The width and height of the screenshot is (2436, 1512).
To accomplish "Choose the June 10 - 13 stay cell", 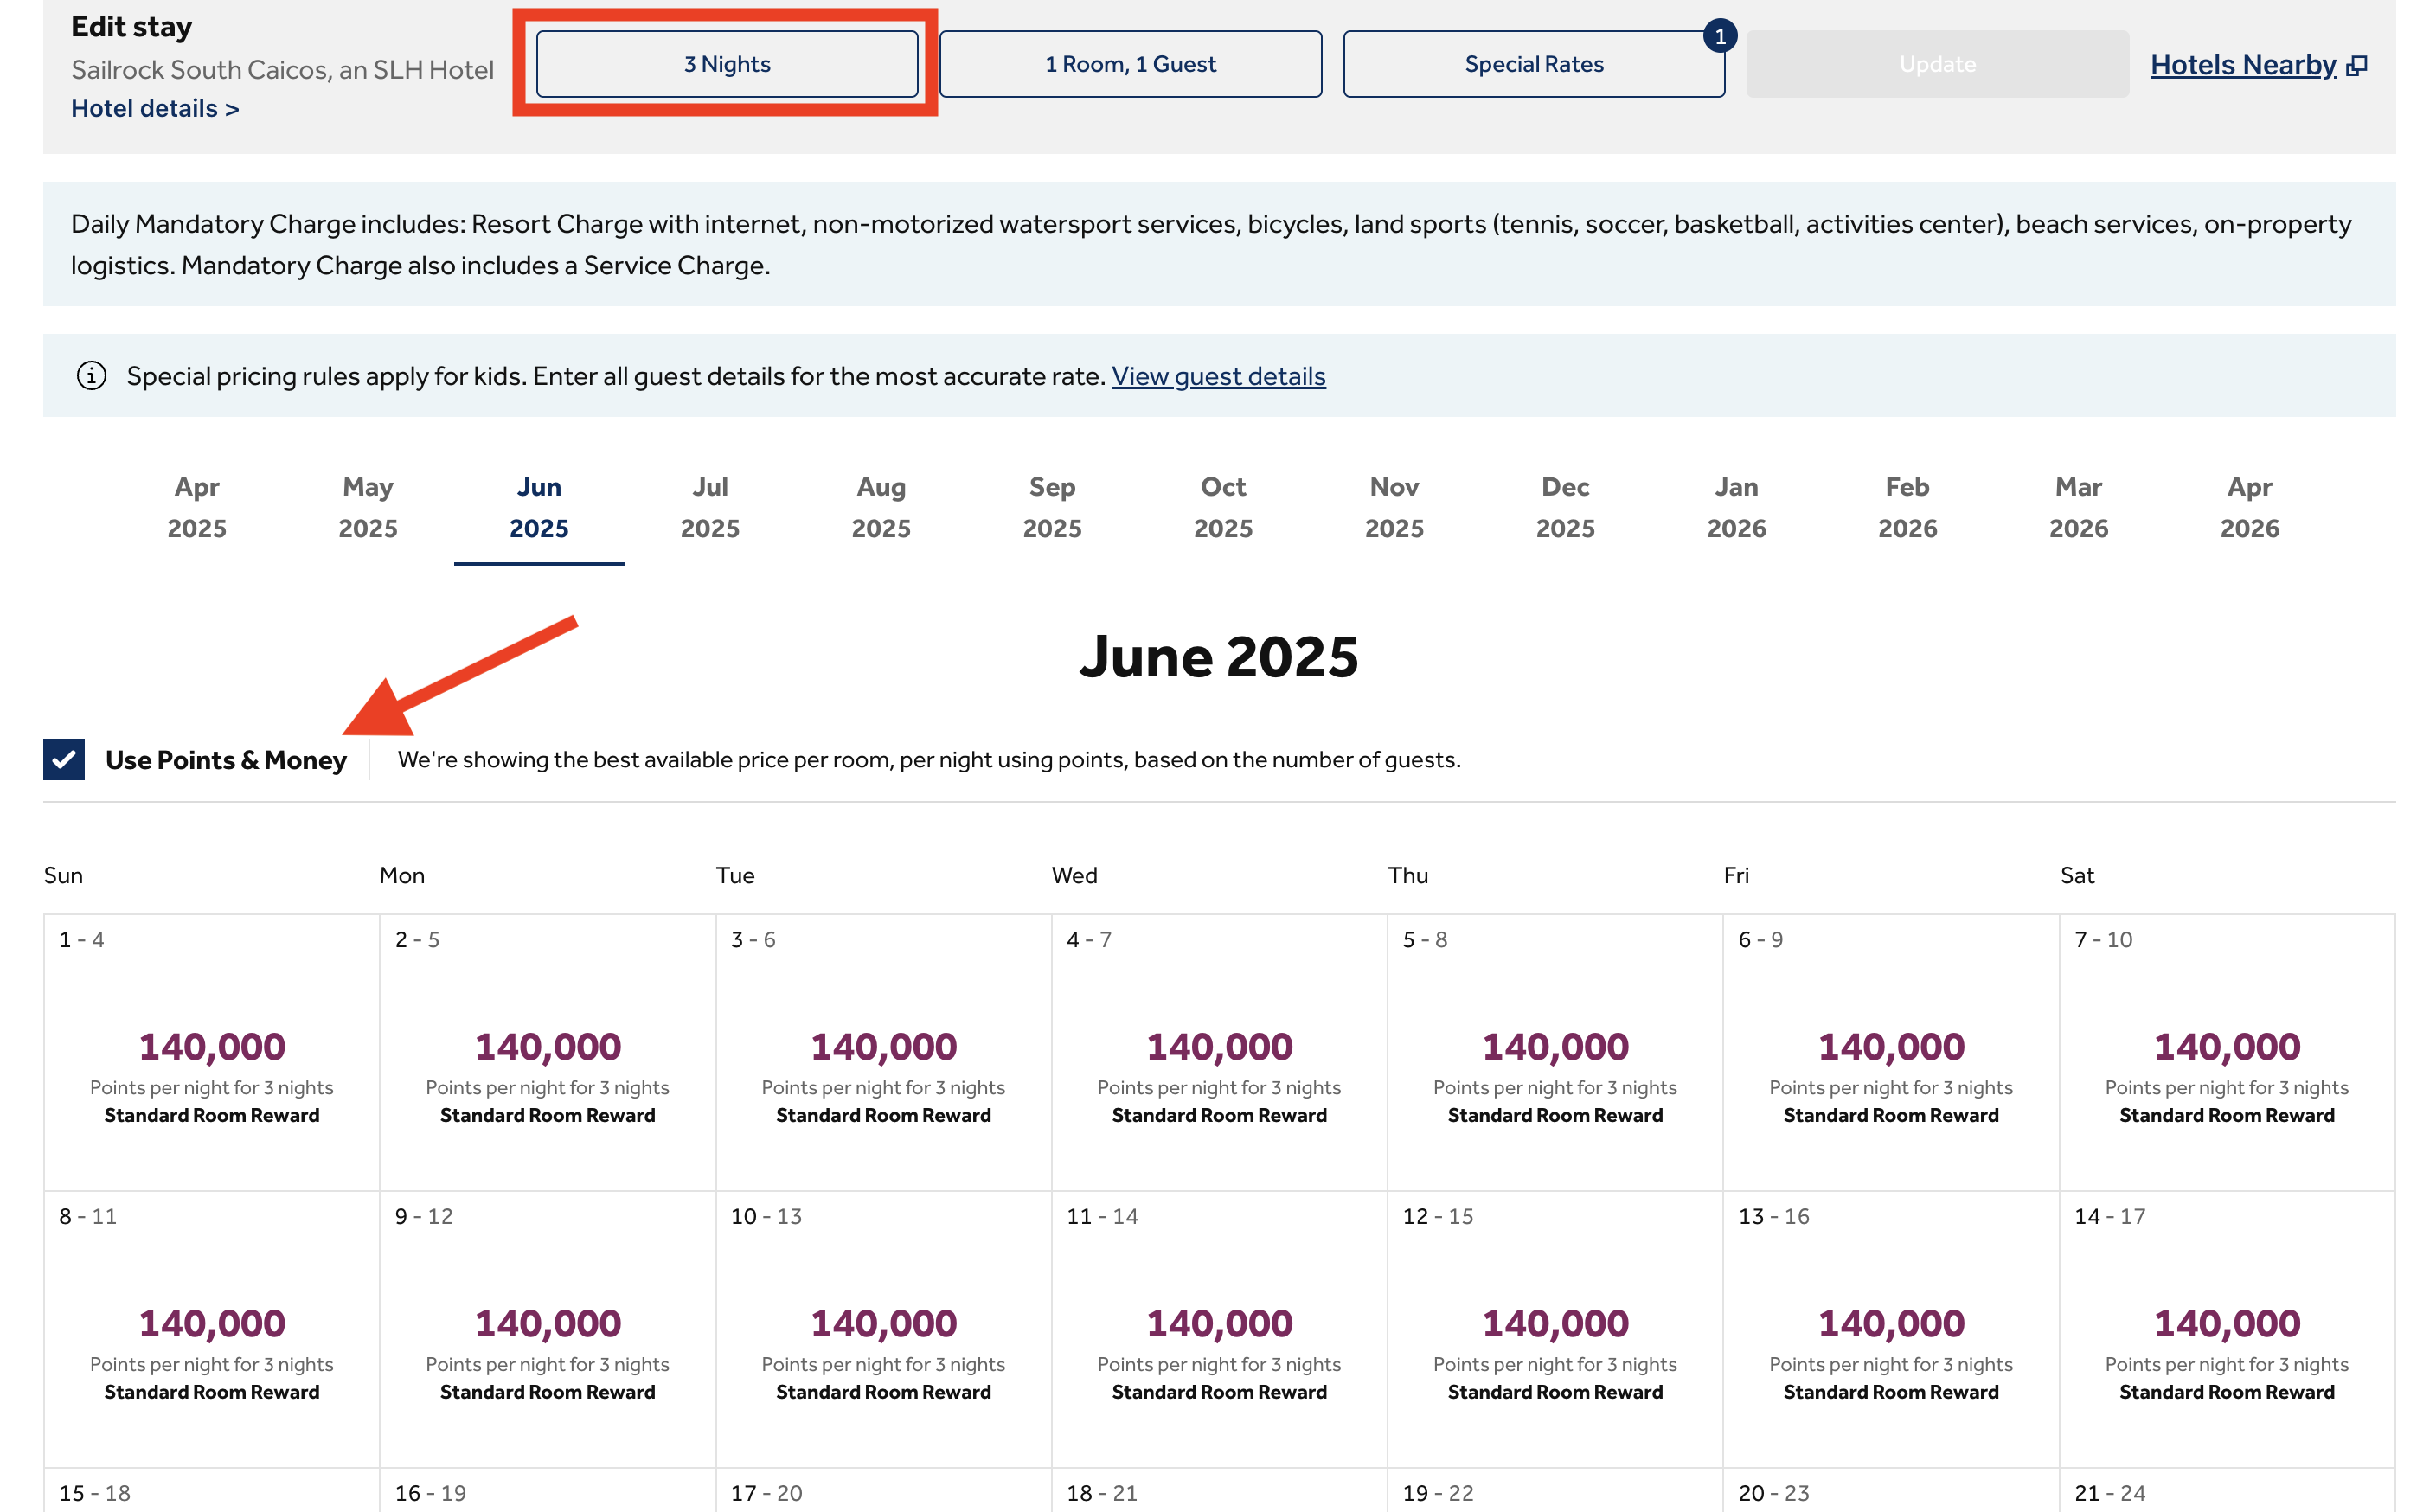I will (x=884, y=1329).
